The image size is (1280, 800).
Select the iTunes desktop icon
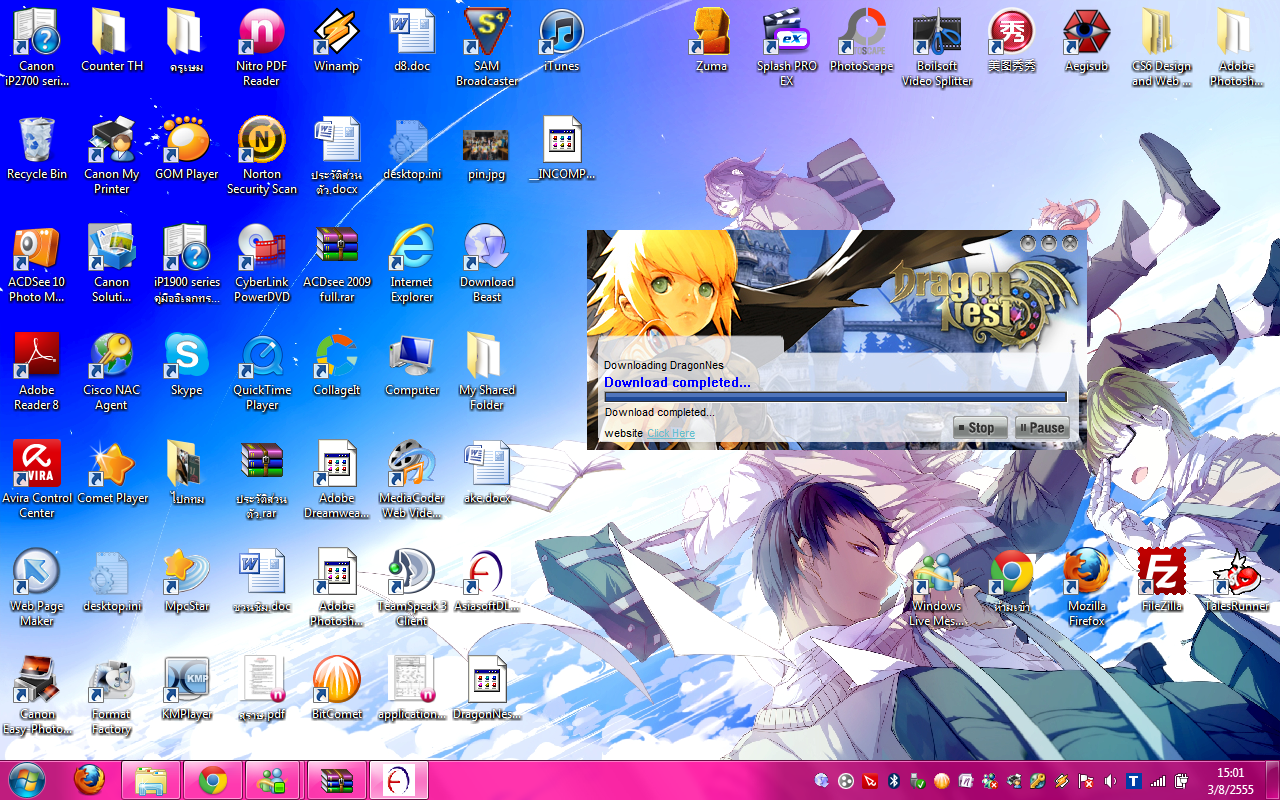pos(561,40)
